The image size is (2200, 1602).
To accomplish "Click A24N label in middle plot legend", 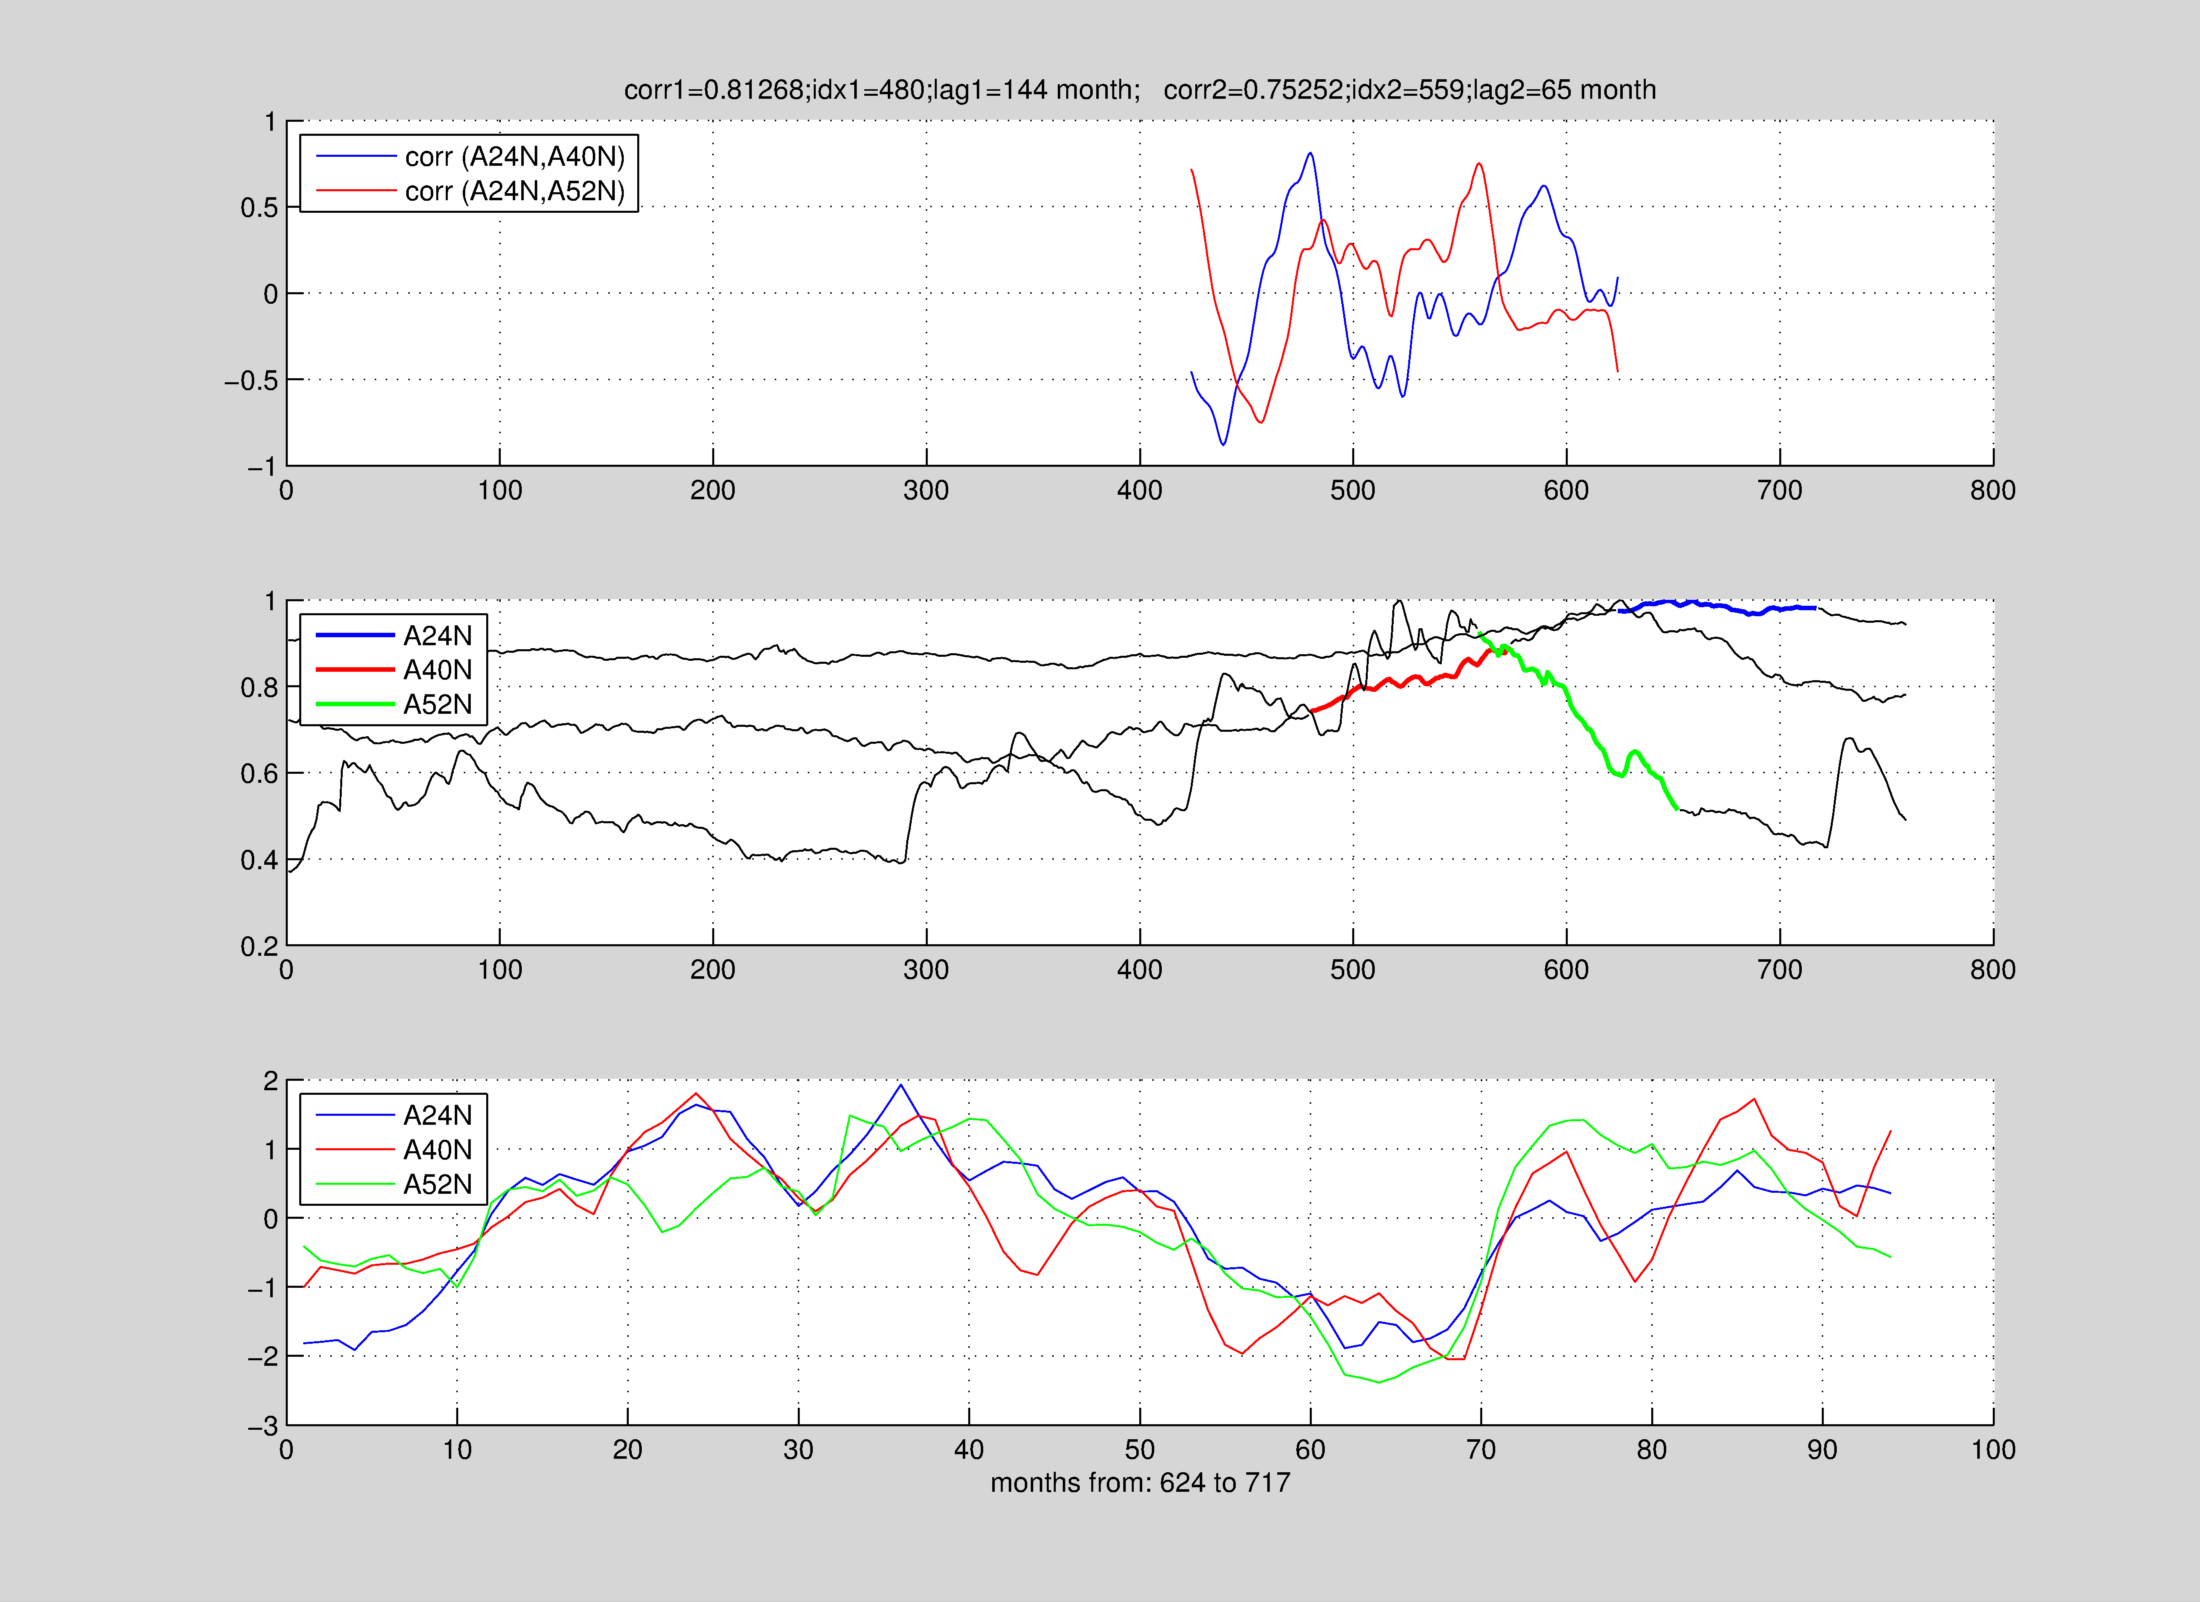I will click(x=437, y=636).
